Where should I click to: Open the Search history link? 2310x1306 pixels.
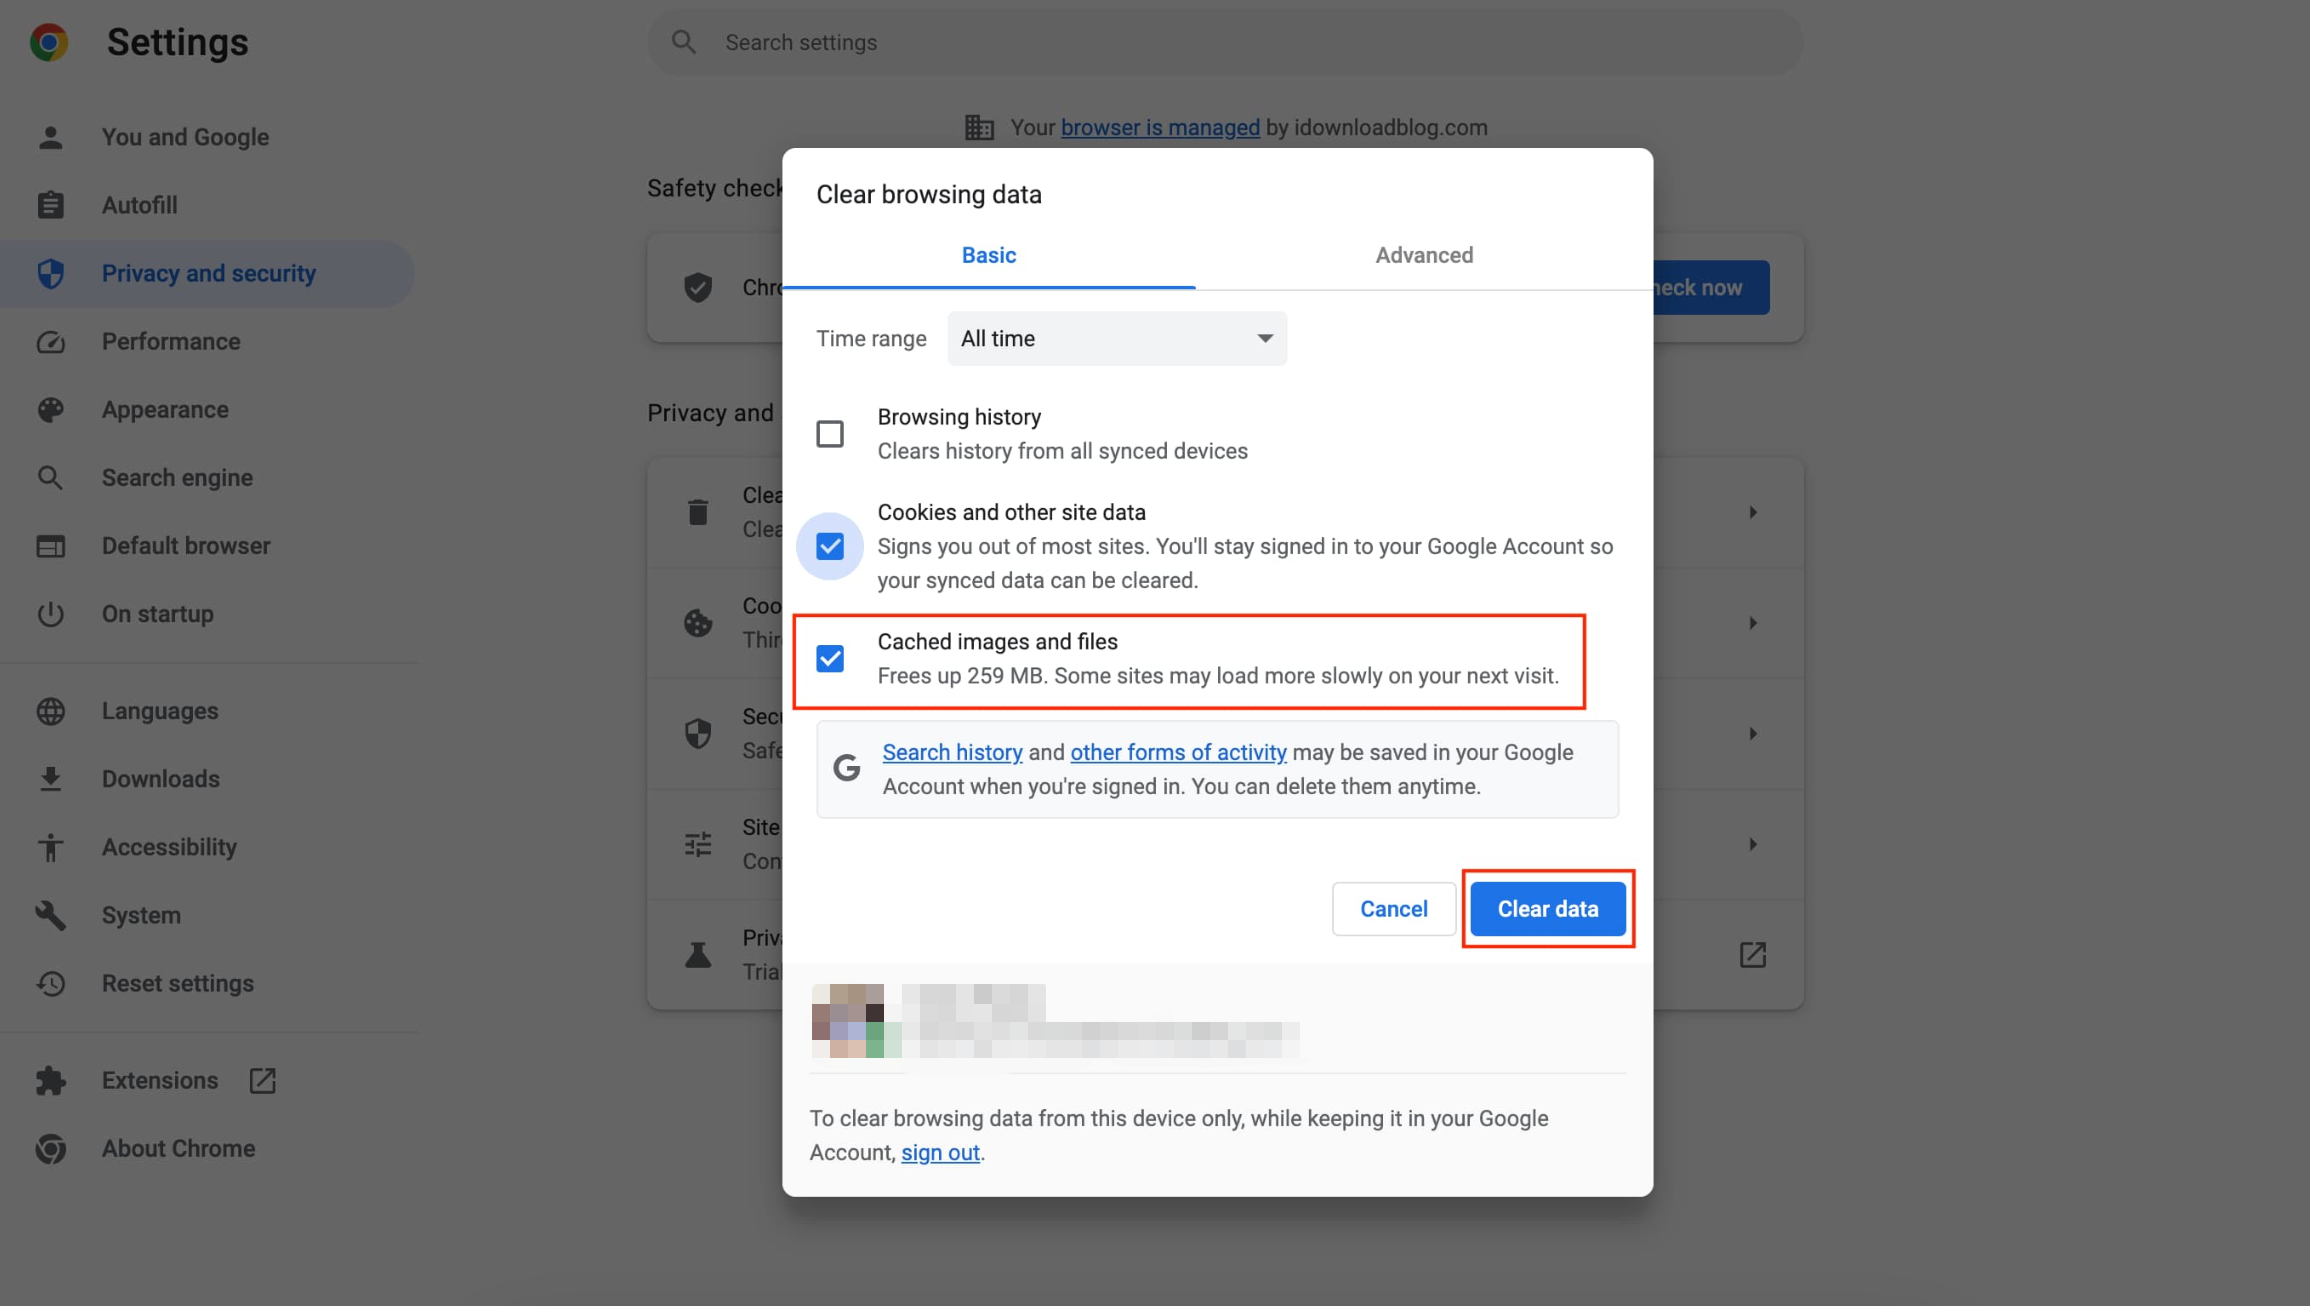[x=951, y=752]
